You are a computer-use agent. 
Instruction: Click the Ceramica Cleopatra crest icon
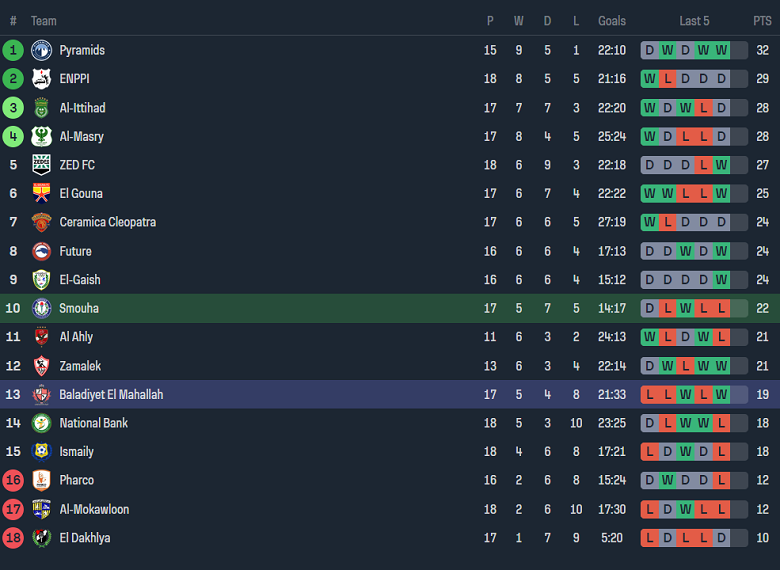(x=41, y=222)
